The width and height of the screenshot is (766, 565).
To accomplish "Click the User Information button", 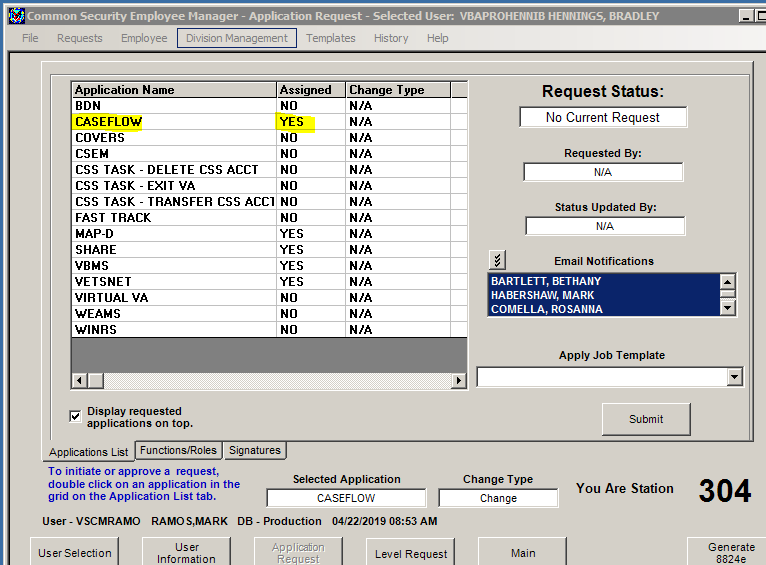I will coord(186,552).
